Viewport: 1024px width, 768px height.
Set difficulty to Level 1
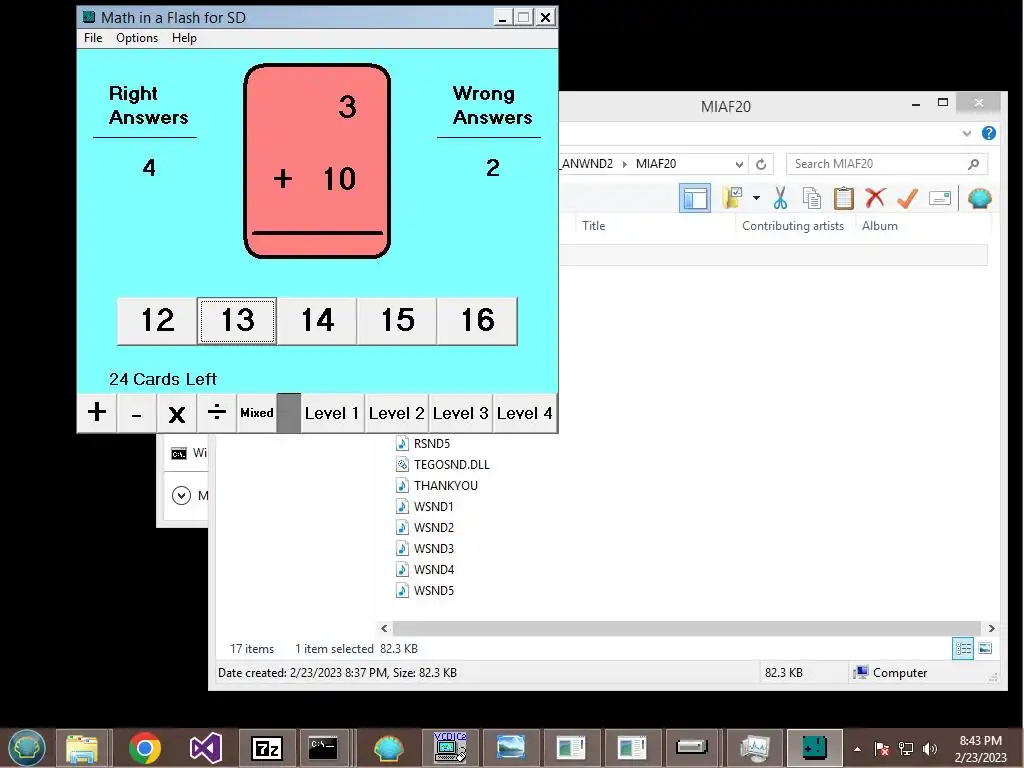click(x=332, y=413)
